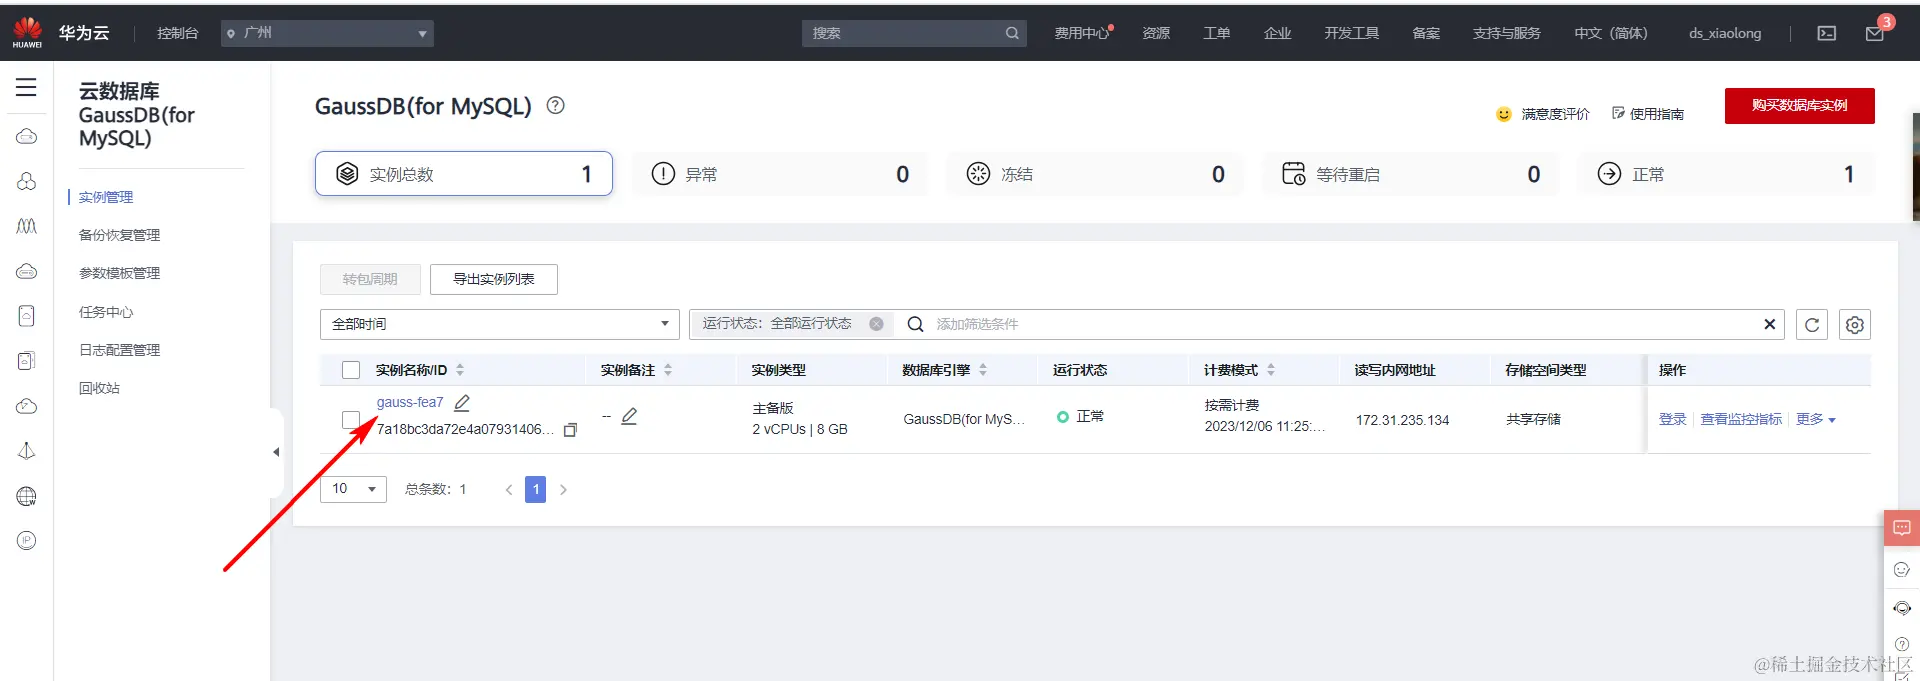Remove the running status filter tag

tap(876, 324)
